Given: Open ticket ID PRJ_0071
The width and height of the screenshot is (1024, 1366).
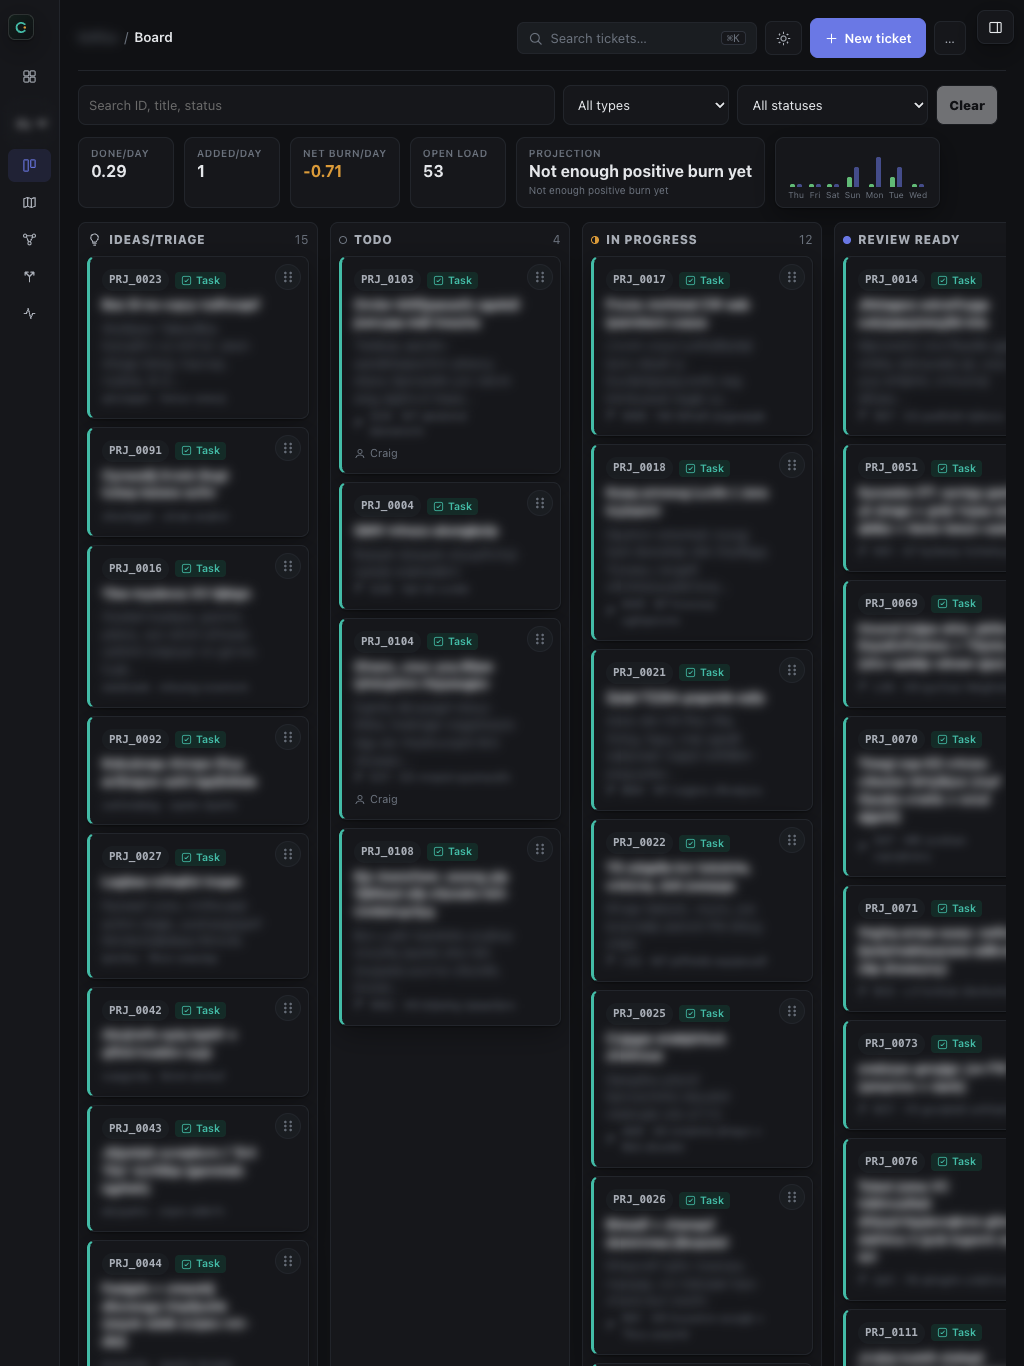Looking at the screenshot, I should pos(891,909).
